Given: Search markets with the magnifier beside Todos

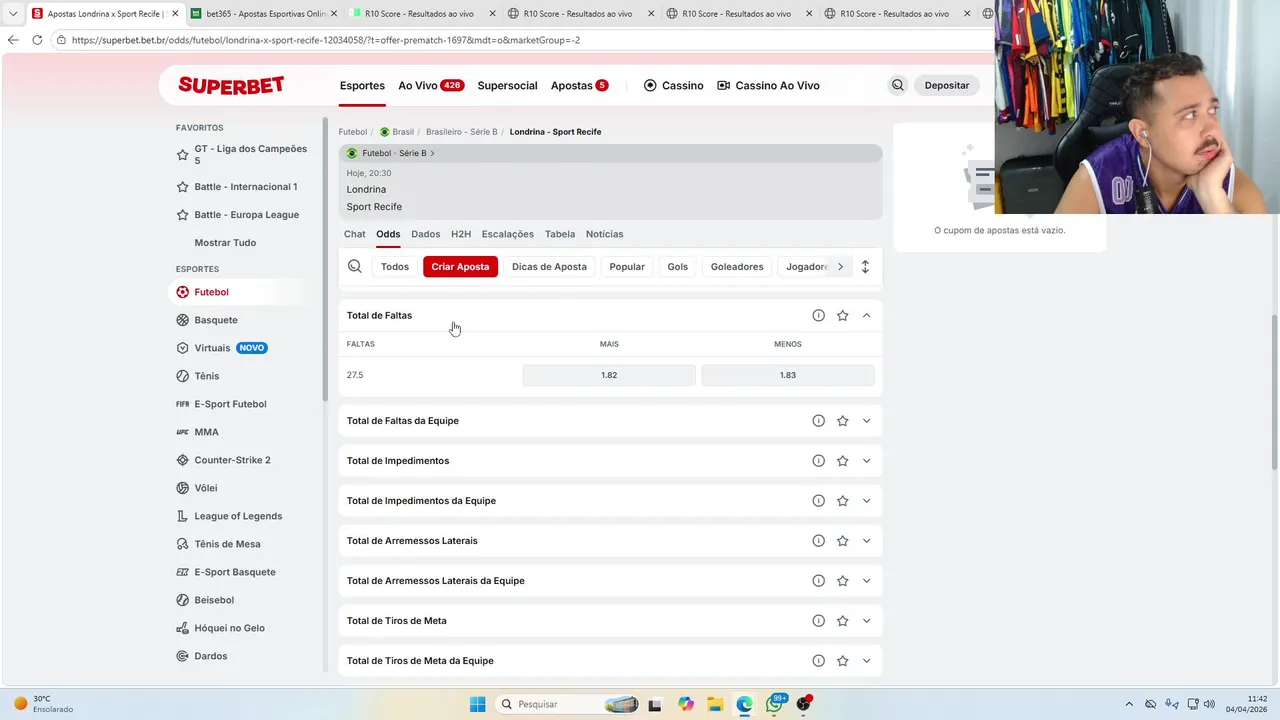Looking at the screenshot, I should [354, 266].
